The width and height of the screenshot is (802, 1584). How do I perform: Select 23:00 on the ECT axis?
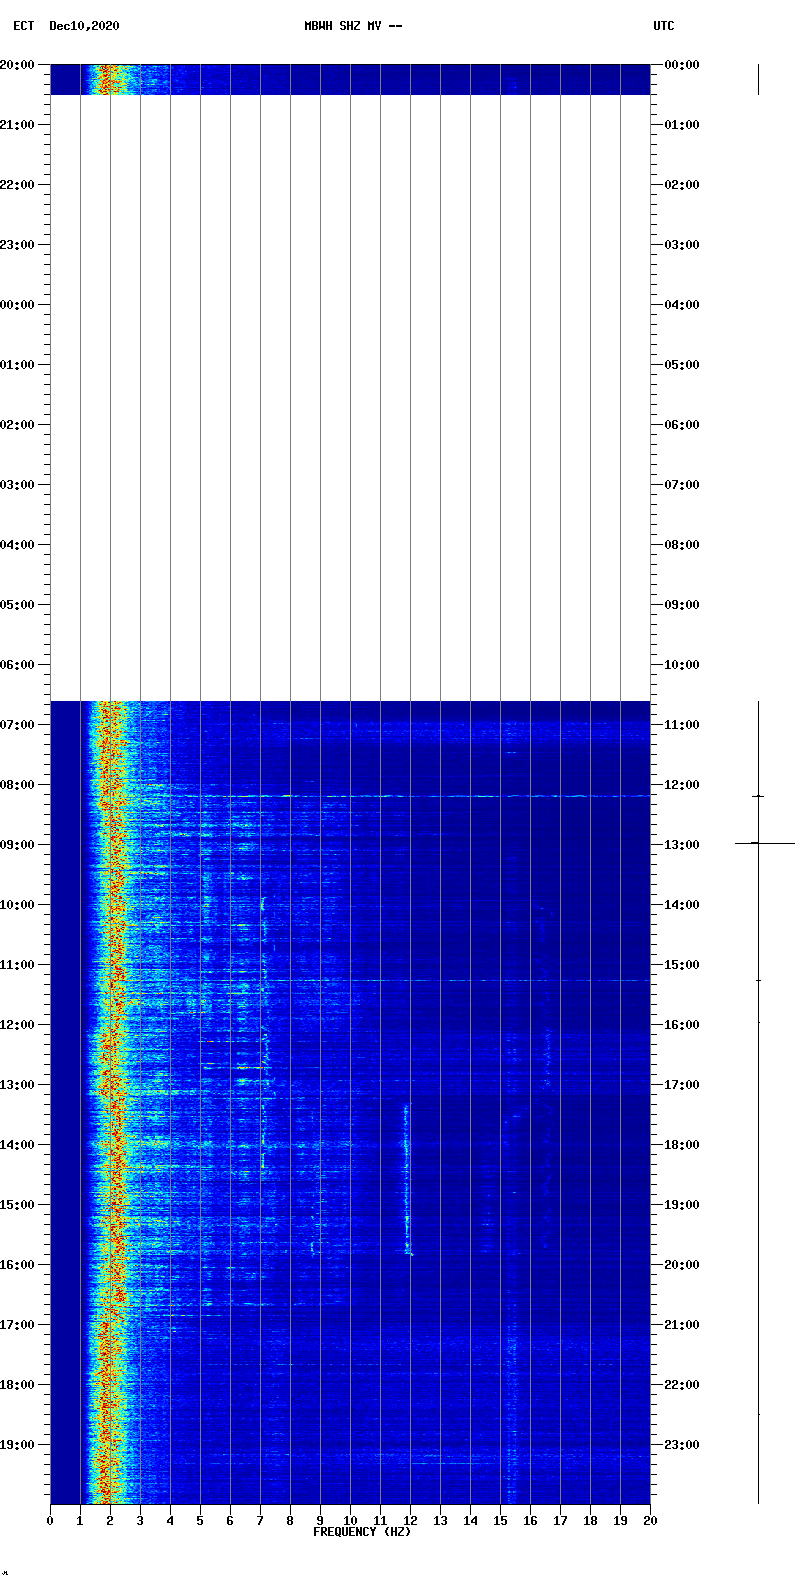coord(19,245)
